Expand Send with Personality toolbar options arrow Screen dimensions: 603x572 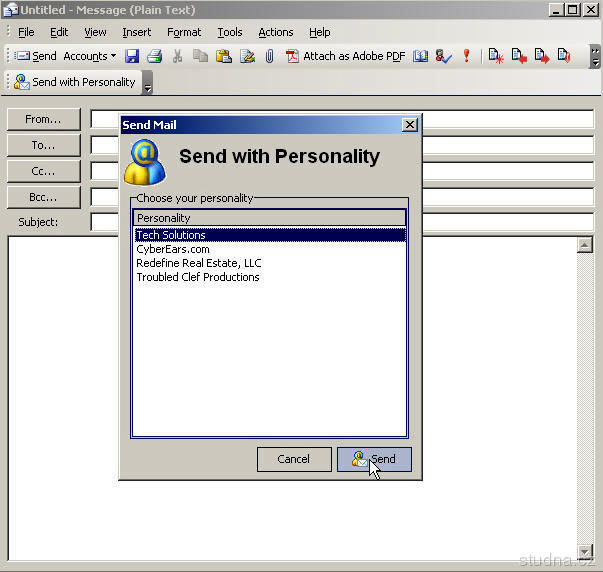click(148, 82)
